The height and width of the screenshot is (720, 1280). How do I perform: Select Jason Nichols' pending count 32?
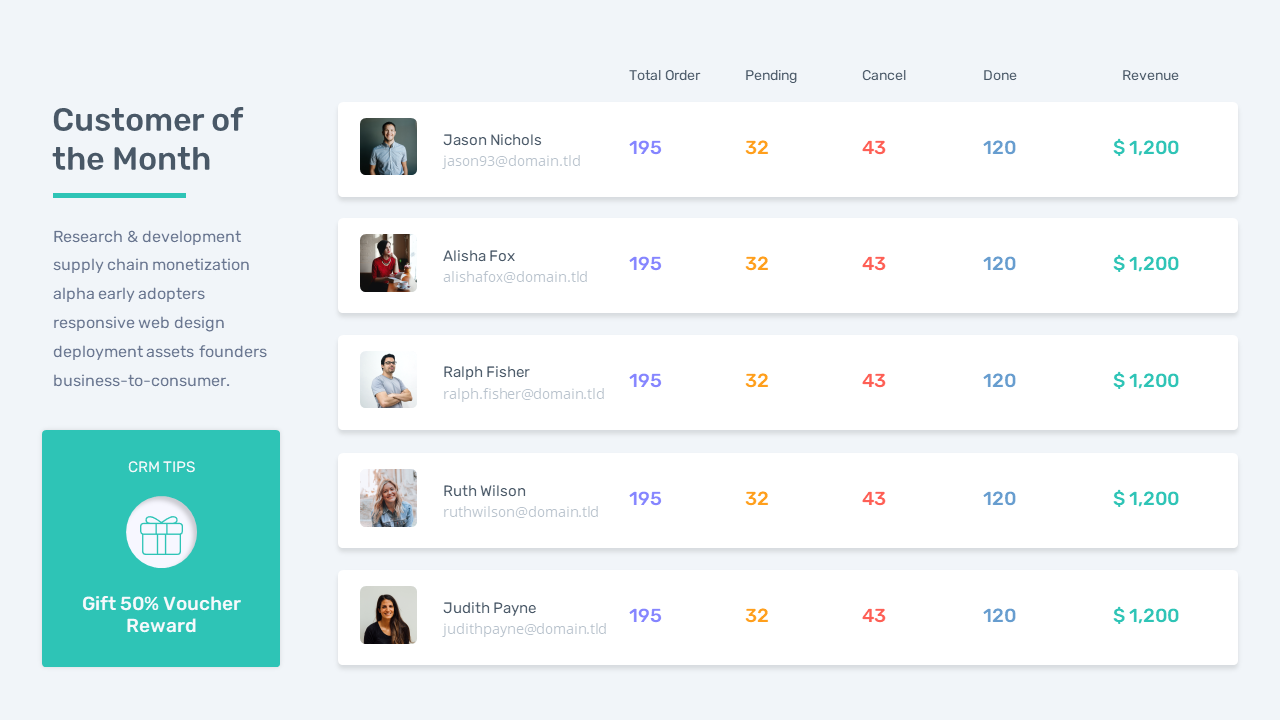757,148
